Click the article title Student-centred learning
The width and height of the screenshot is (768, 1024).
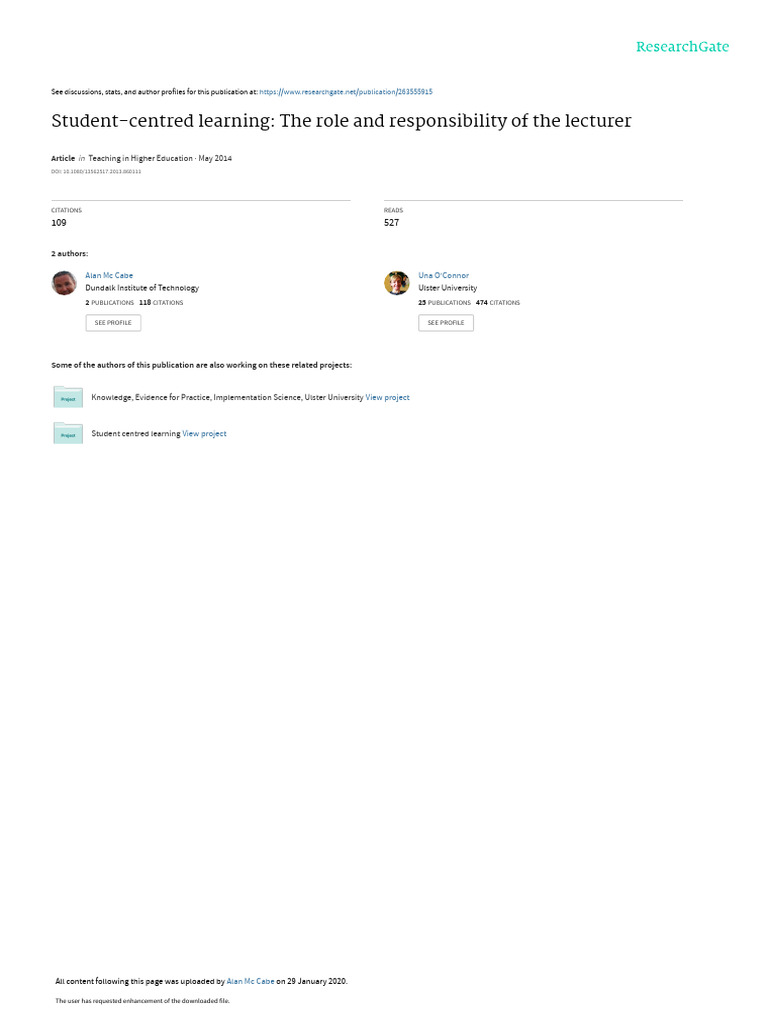tap(341, 121)
